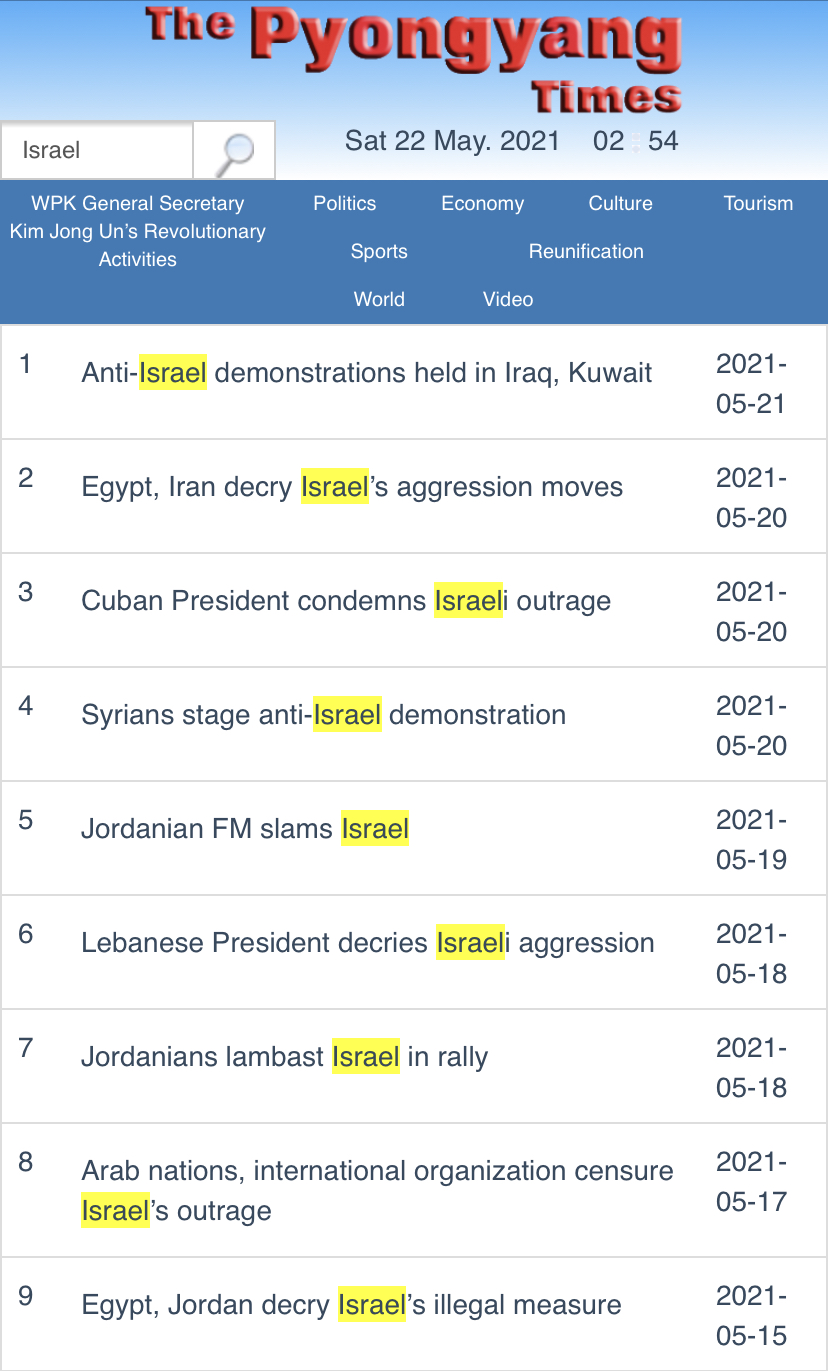Screen dimensions: 828x1371
Task: Open Jordanians lambast Israel in rally
Action: point(285,1057)
